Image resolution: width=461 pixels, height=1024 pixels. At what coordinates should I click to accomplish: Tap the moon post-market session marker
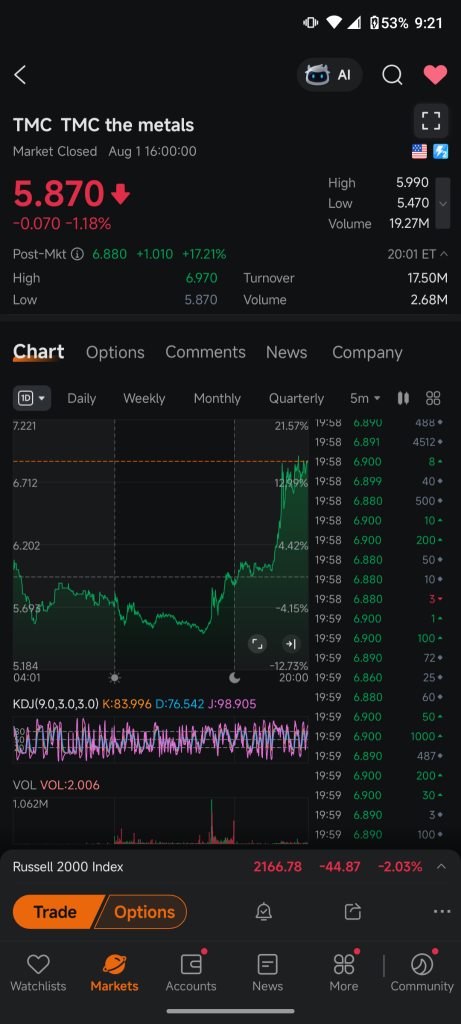[234, 678]
